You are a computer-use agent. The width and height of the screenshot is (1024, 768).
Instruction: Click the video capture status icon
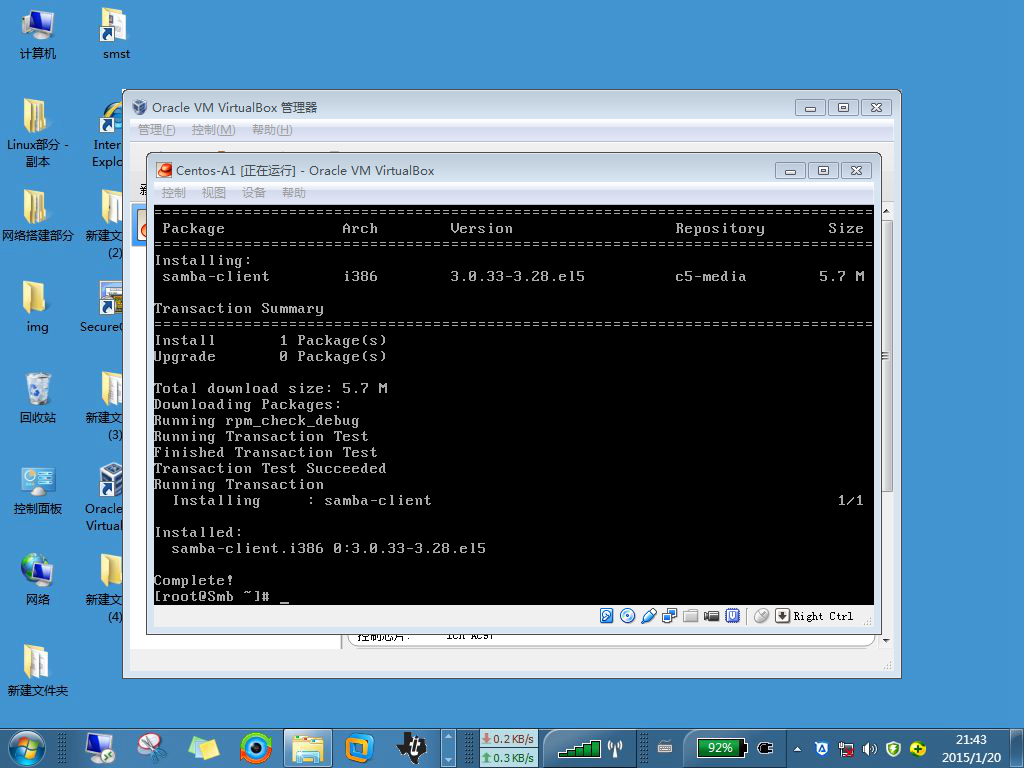pyautogui.click(x=711, y=616)
